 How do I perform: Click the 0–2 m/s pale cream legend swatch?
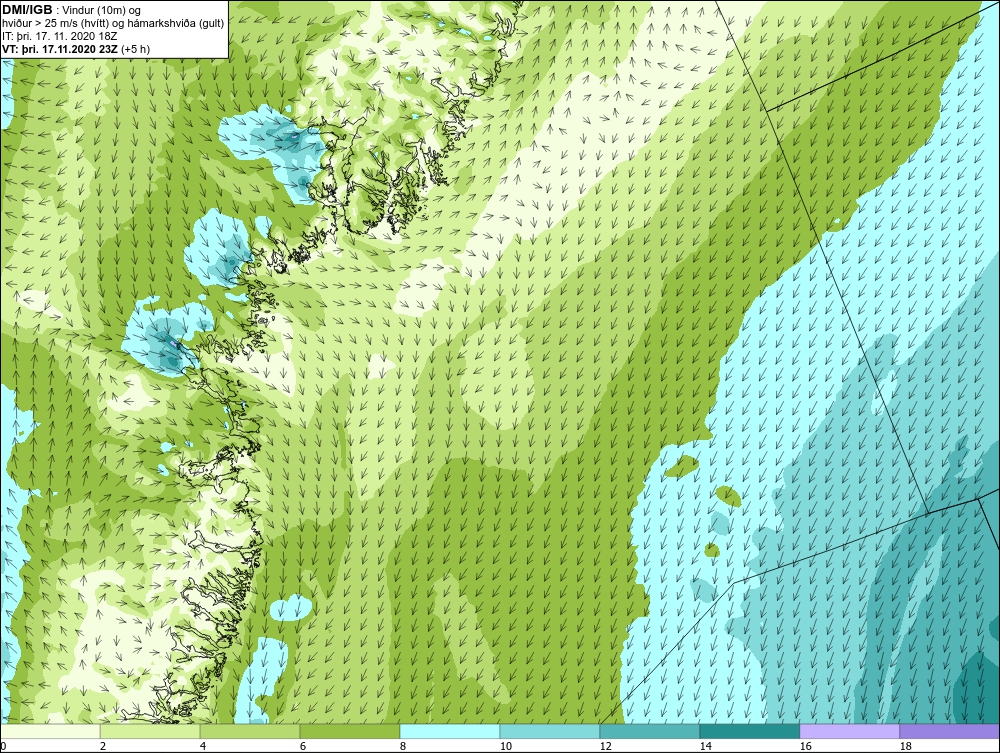[50, 731]
